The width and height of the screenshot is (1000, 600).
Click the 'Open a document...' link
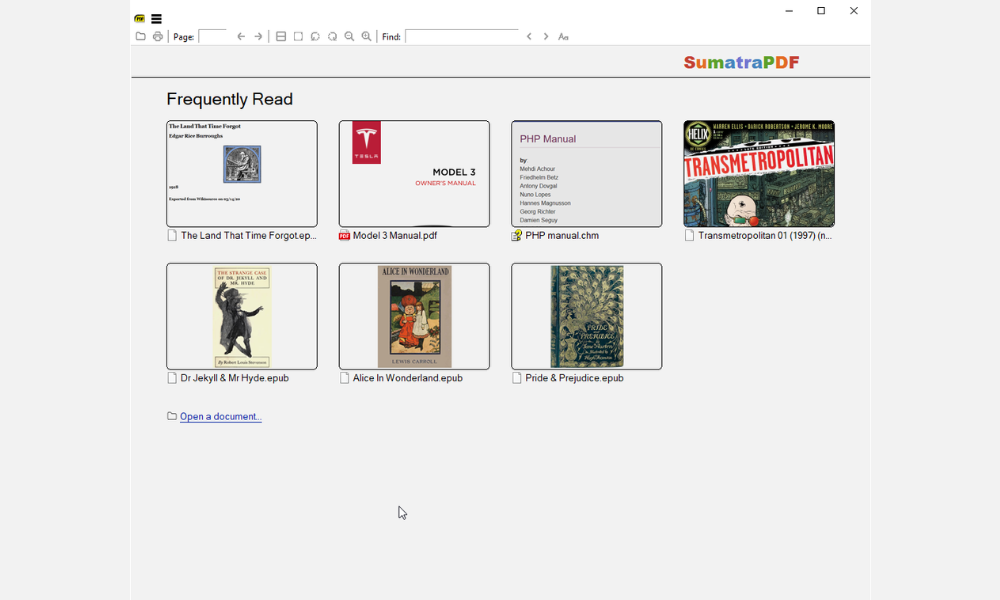coord(221,416)
